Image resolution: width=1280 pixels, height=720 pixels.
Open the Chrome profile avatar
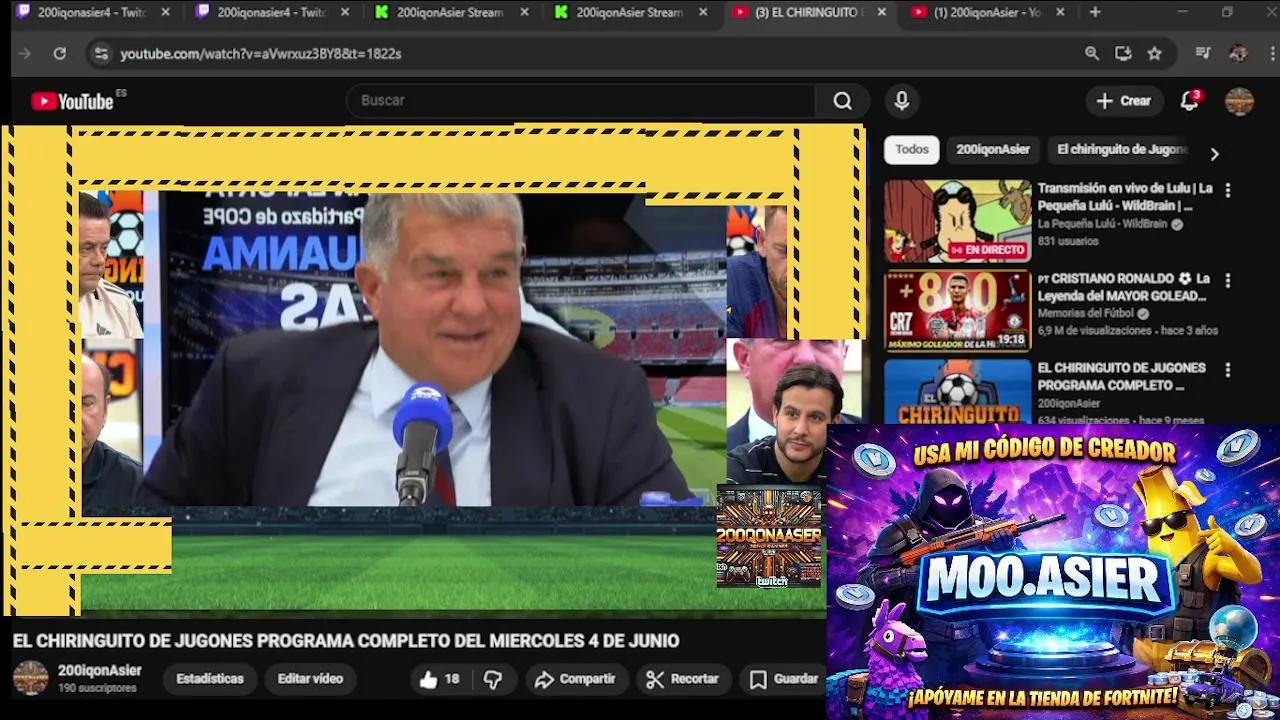[1238, 54]
